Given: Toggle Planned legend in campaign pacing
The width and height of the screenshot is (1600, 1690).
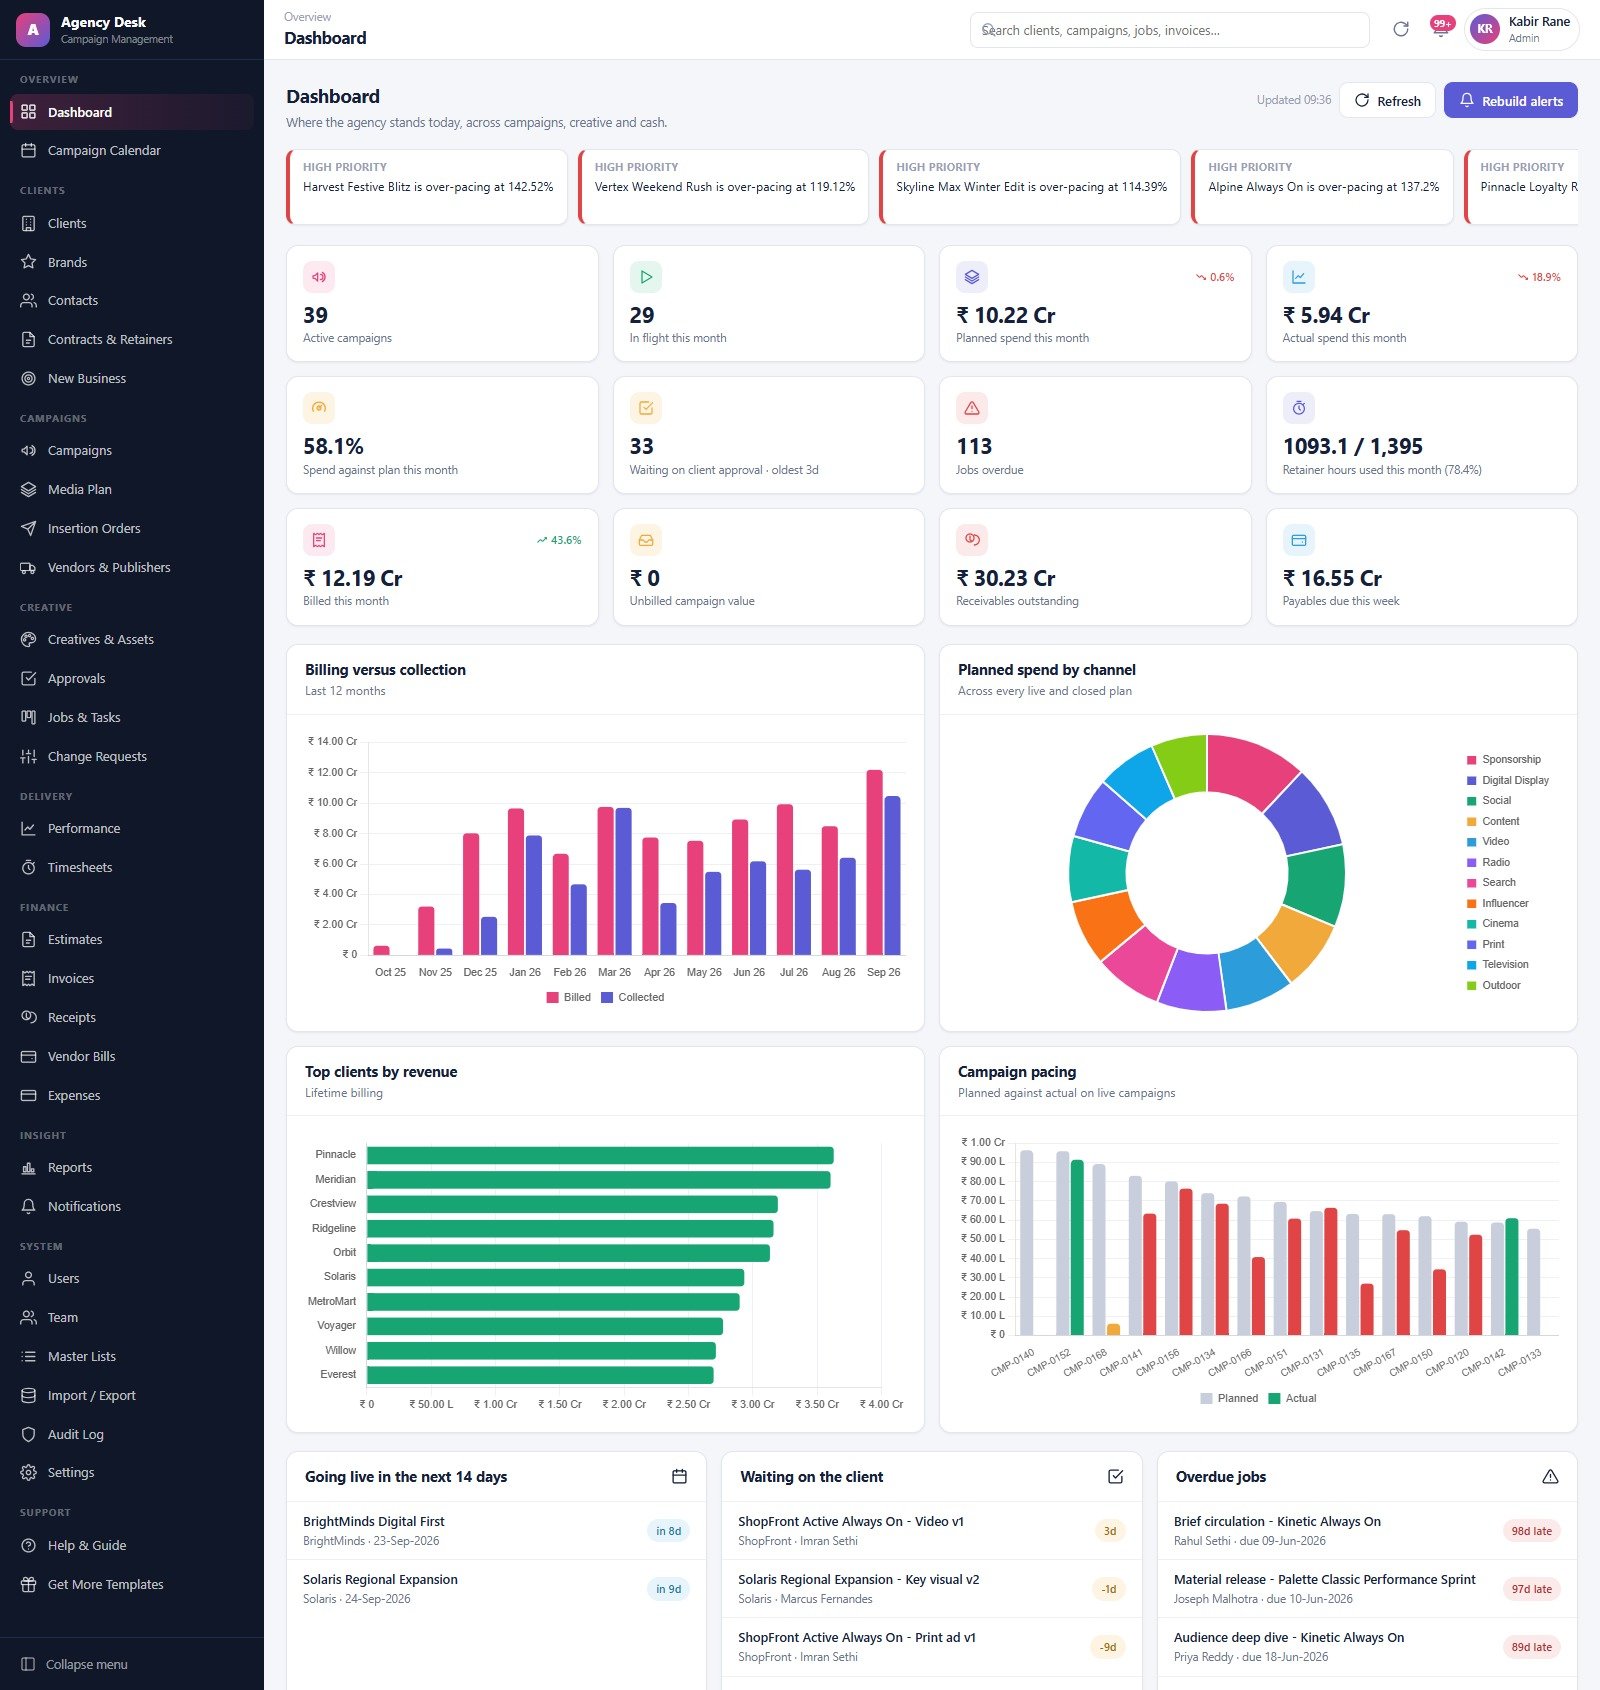Looking at the screenshot, I should [1229, 1399].
